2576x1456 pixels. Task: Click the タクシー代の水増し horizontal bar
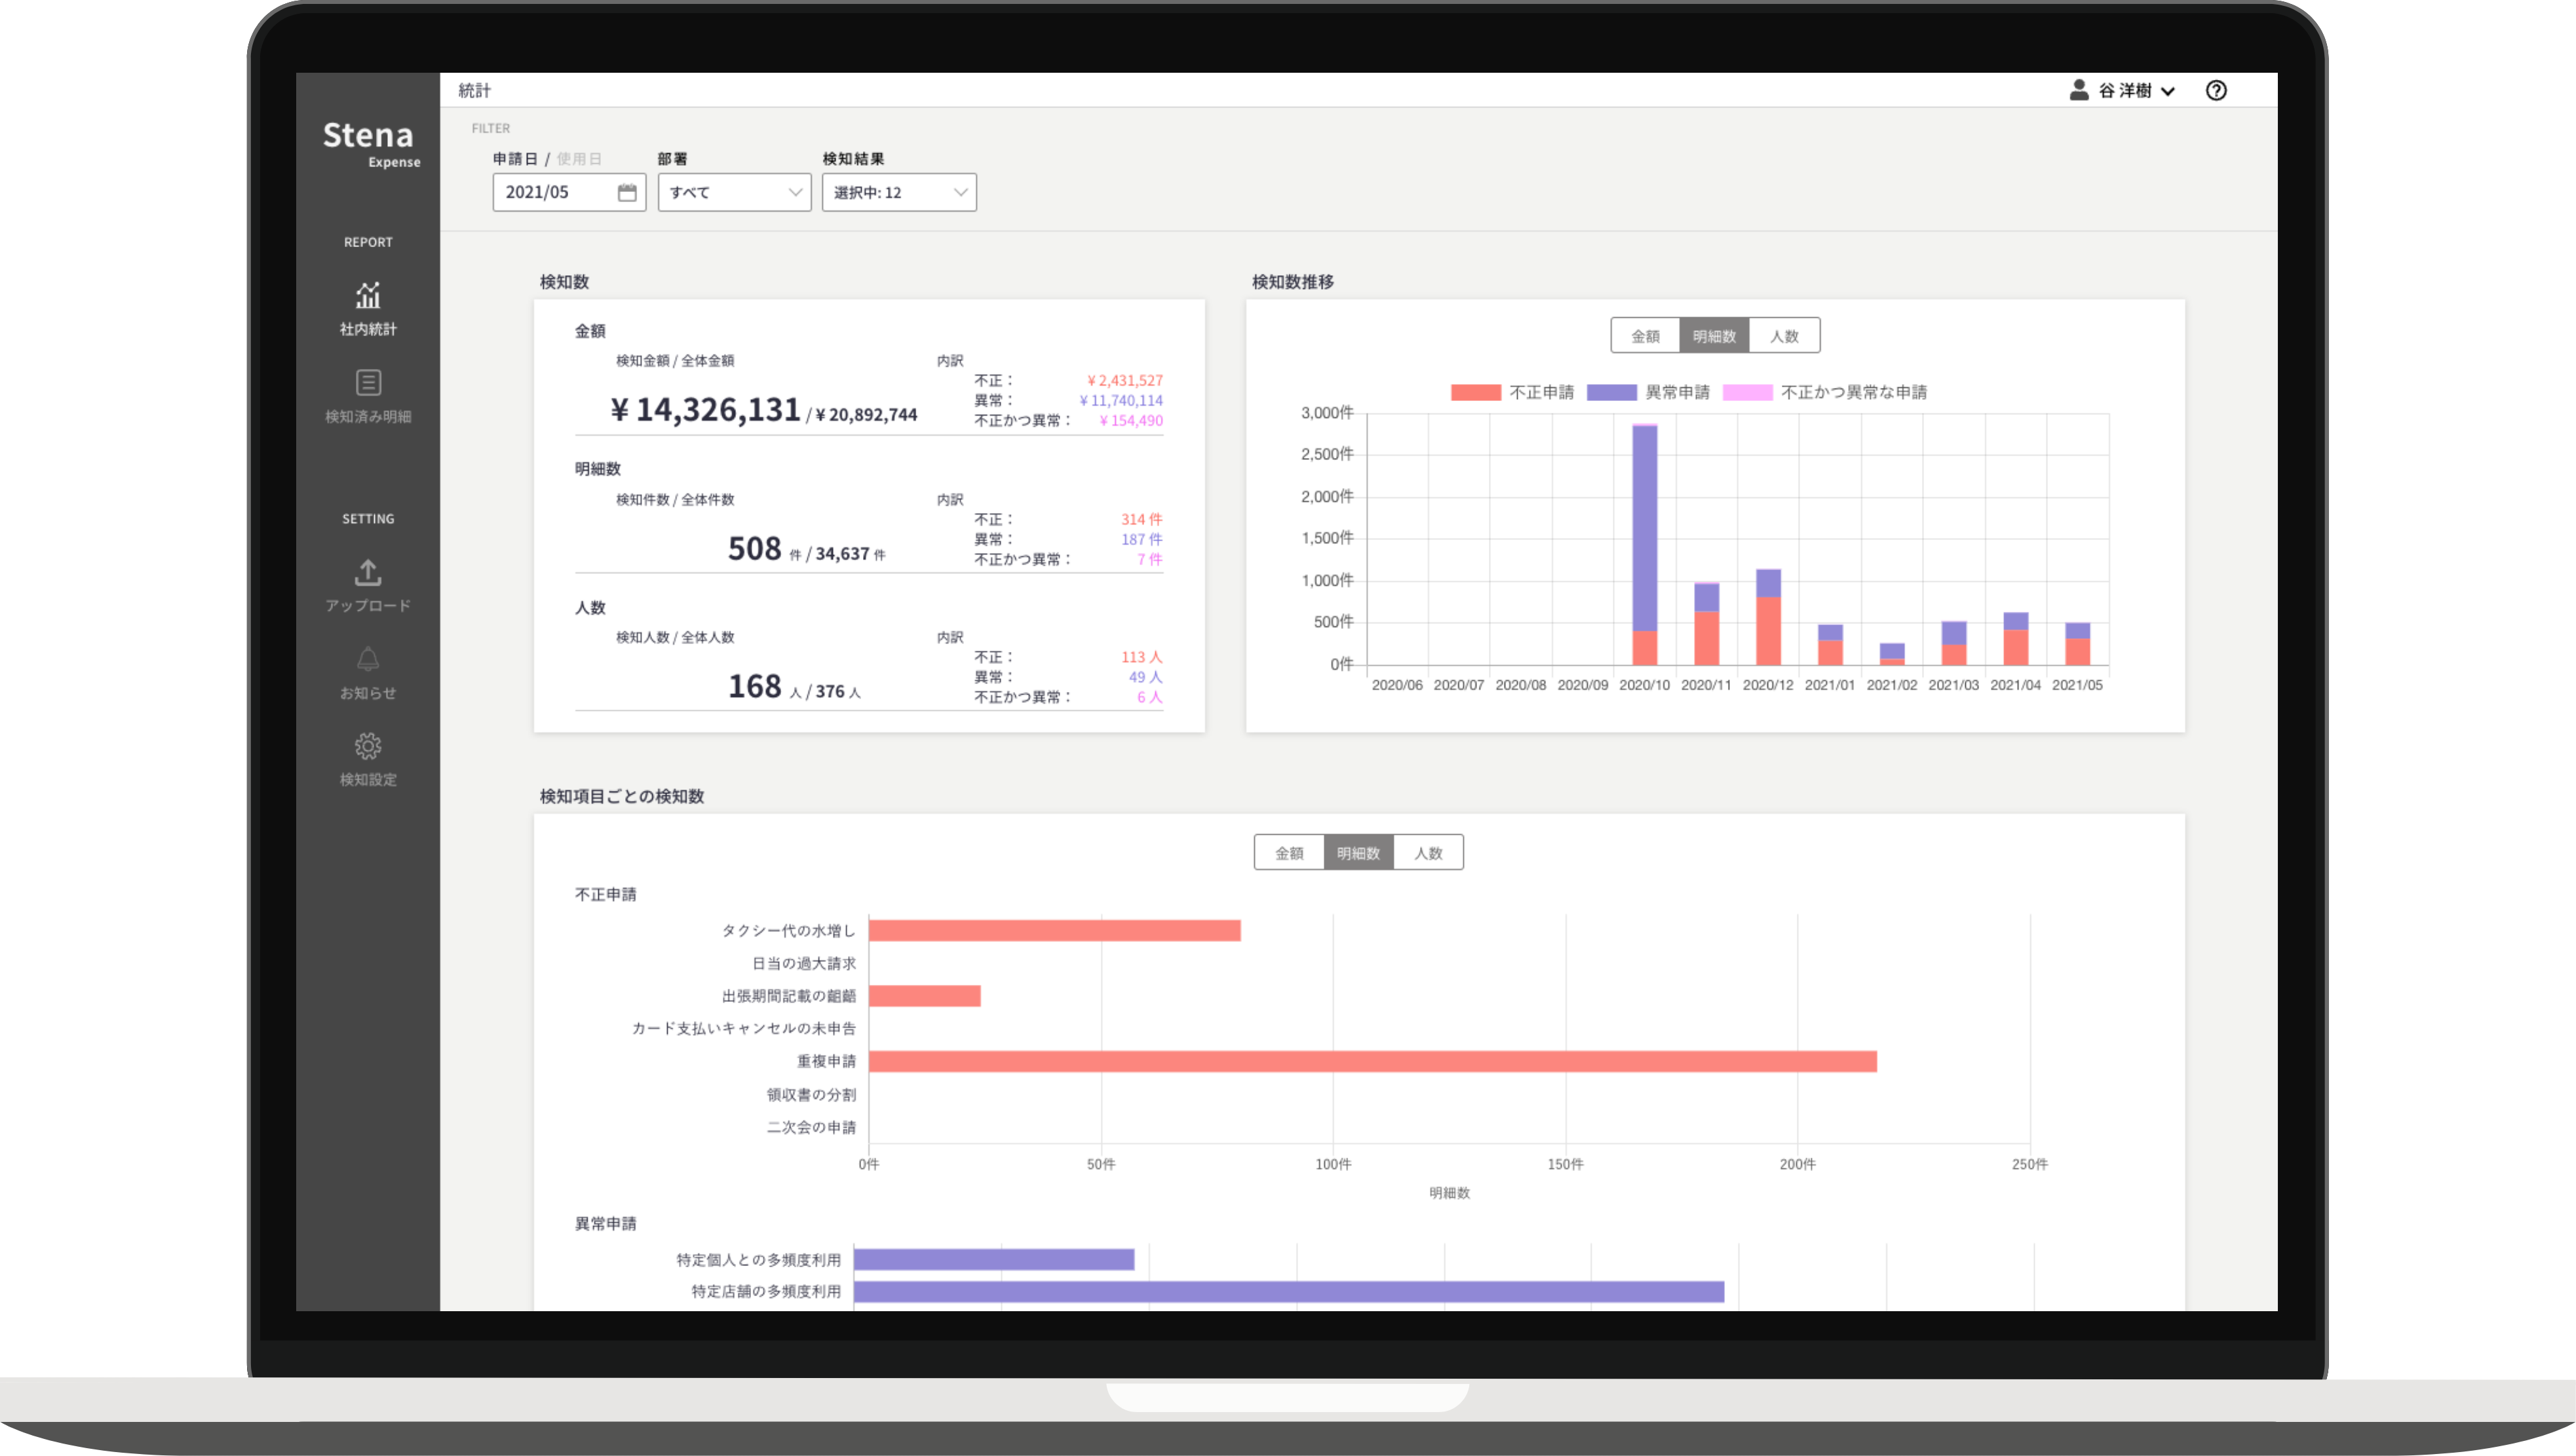[1054, 931]
